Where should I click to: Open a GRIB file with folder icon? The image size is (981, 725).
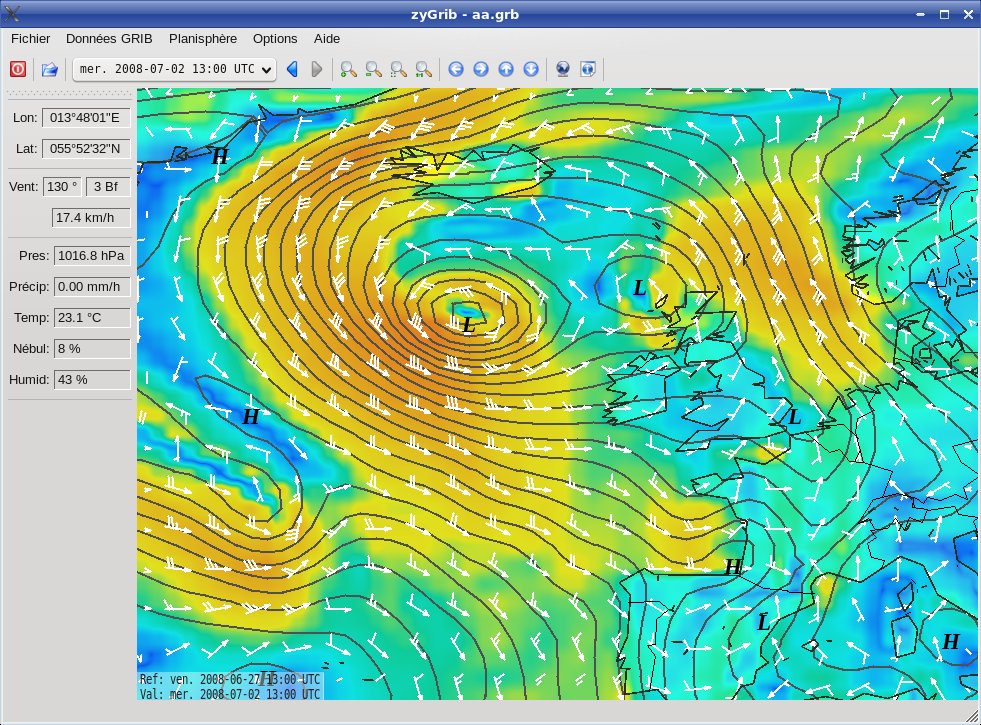[49, 69]
